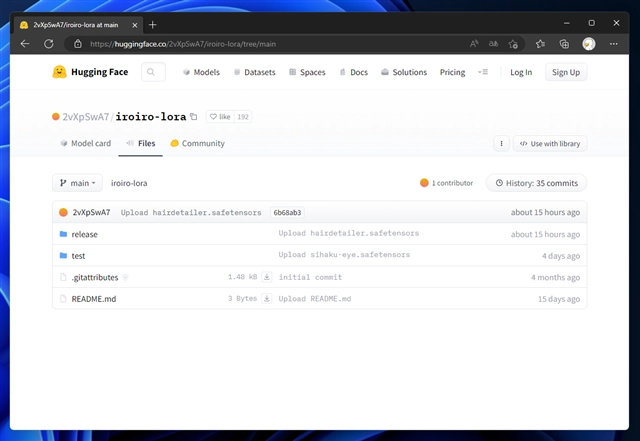Open browser Settings and more menu
Viewport: 640px width, 441px height.
pos(613,44)
